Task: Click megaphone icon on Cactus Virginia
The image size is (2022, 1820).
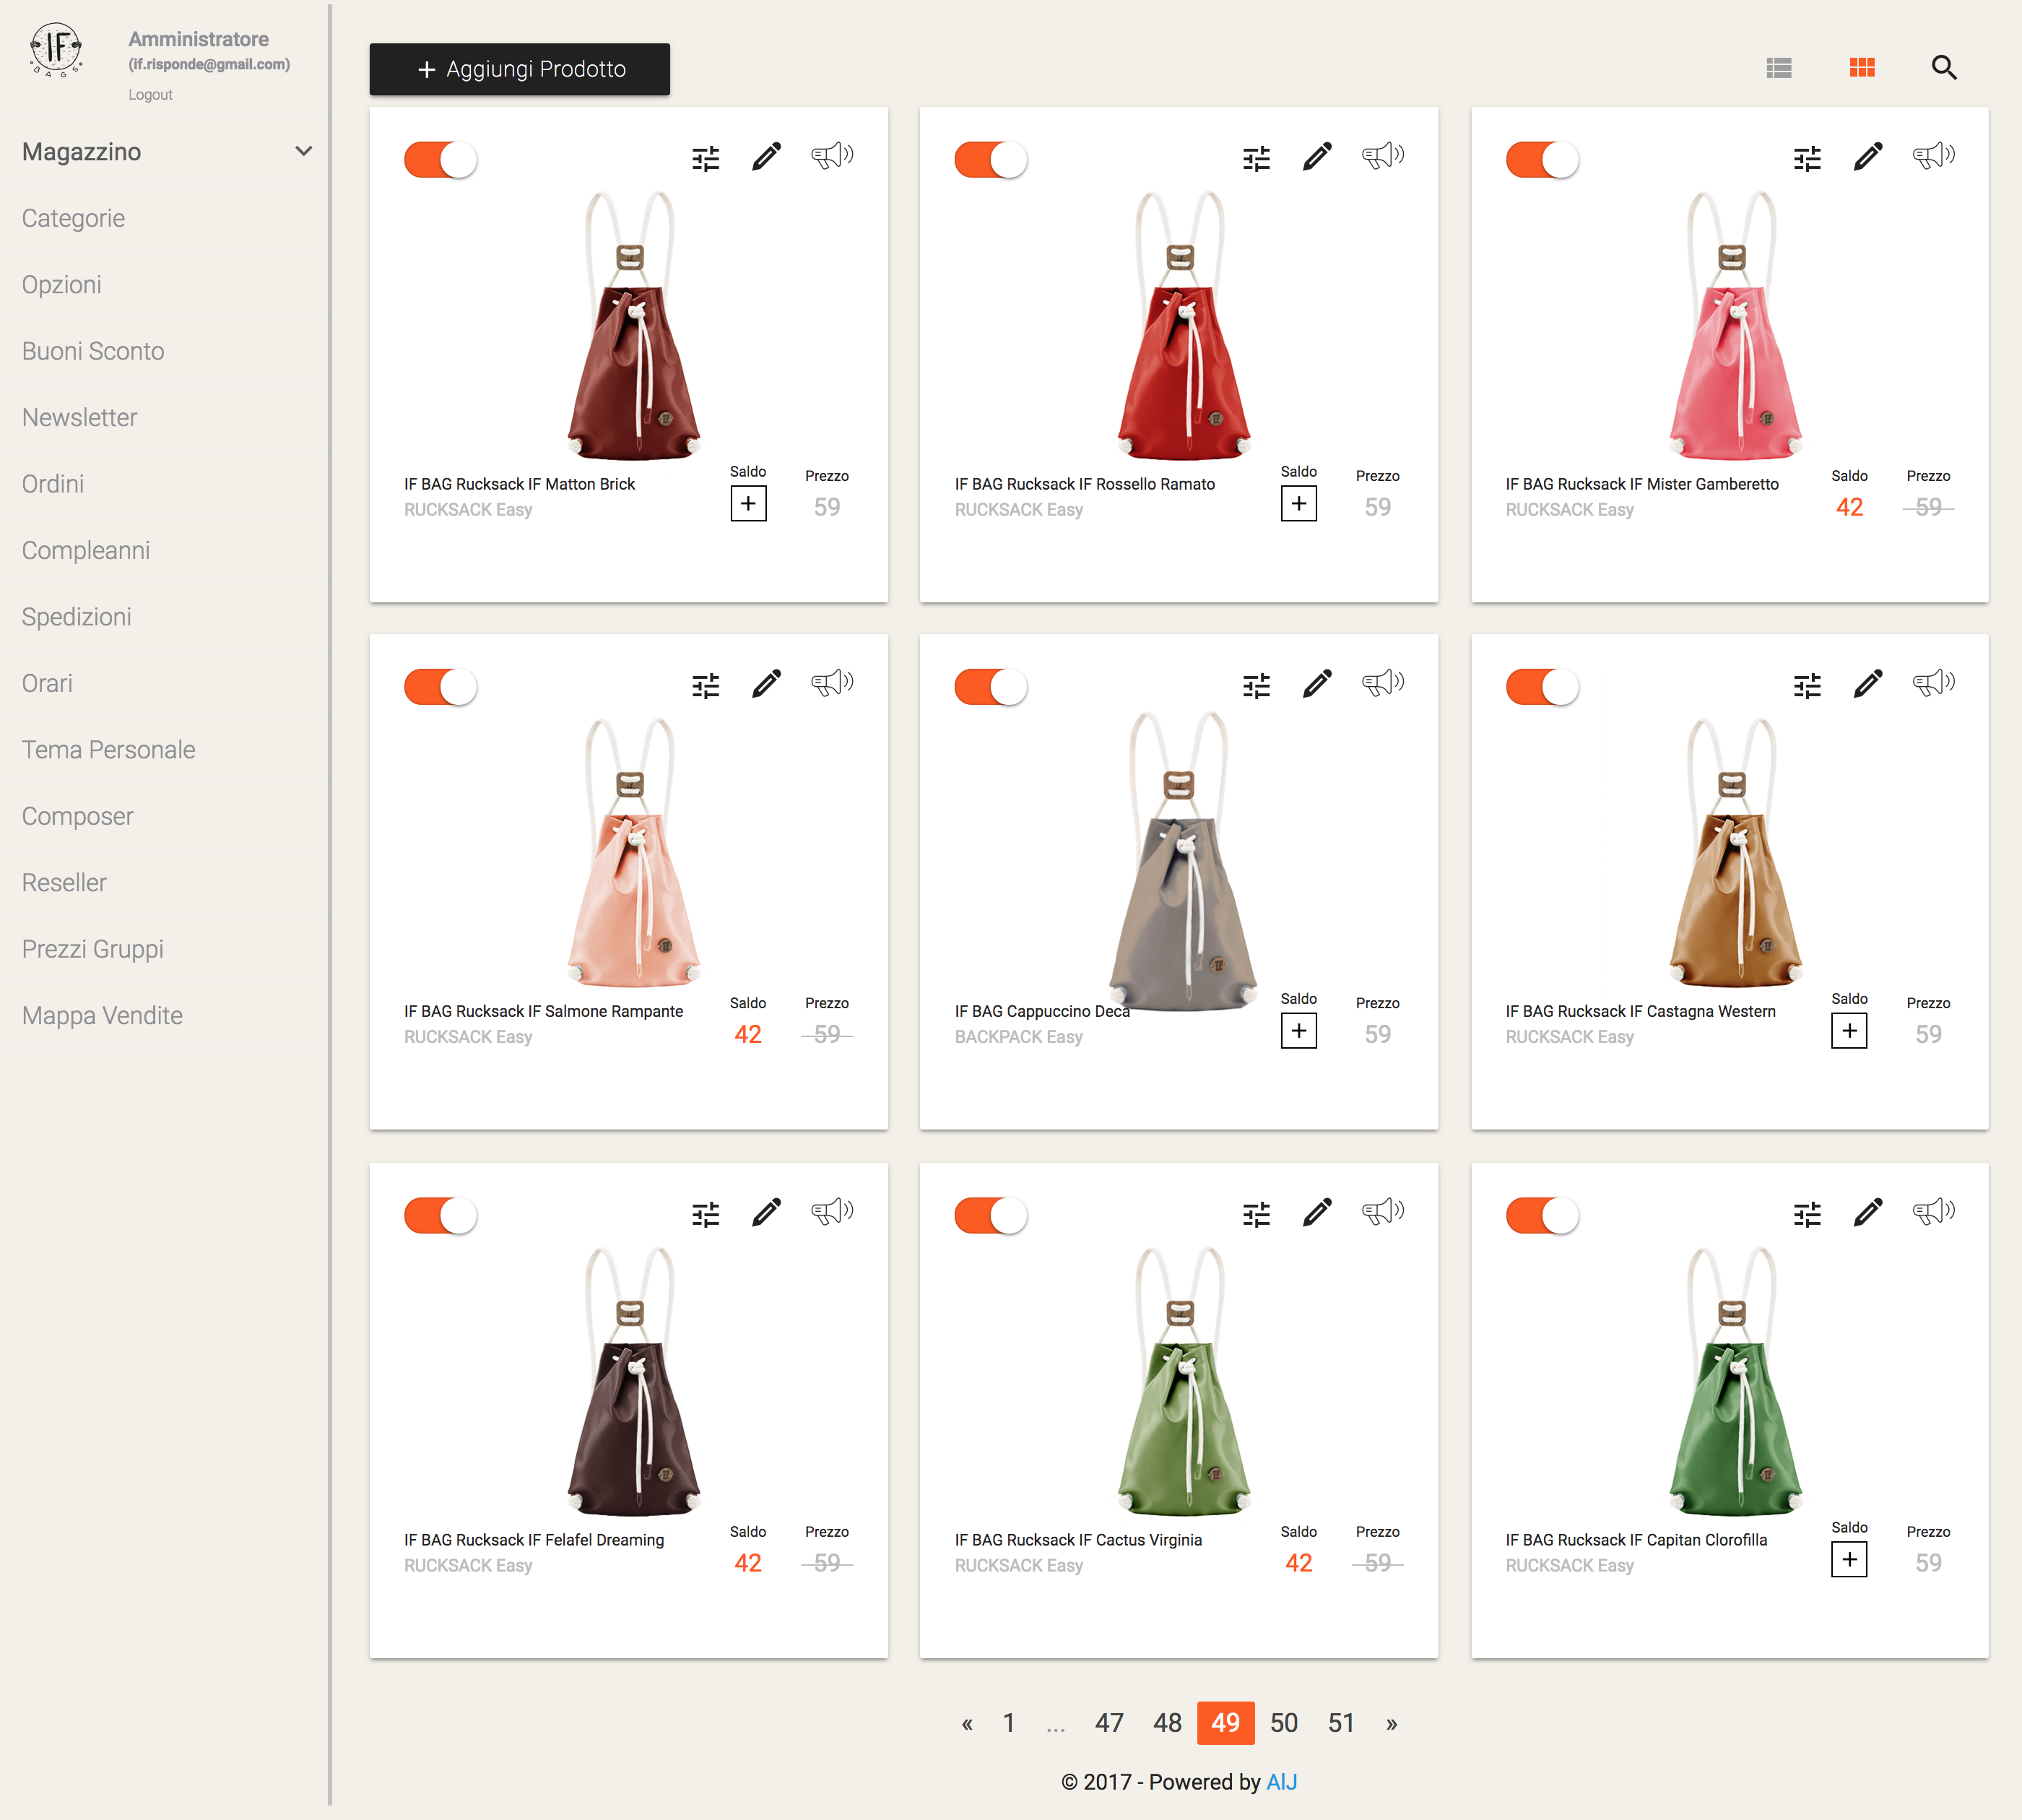Action: tap(1382, 1212)
